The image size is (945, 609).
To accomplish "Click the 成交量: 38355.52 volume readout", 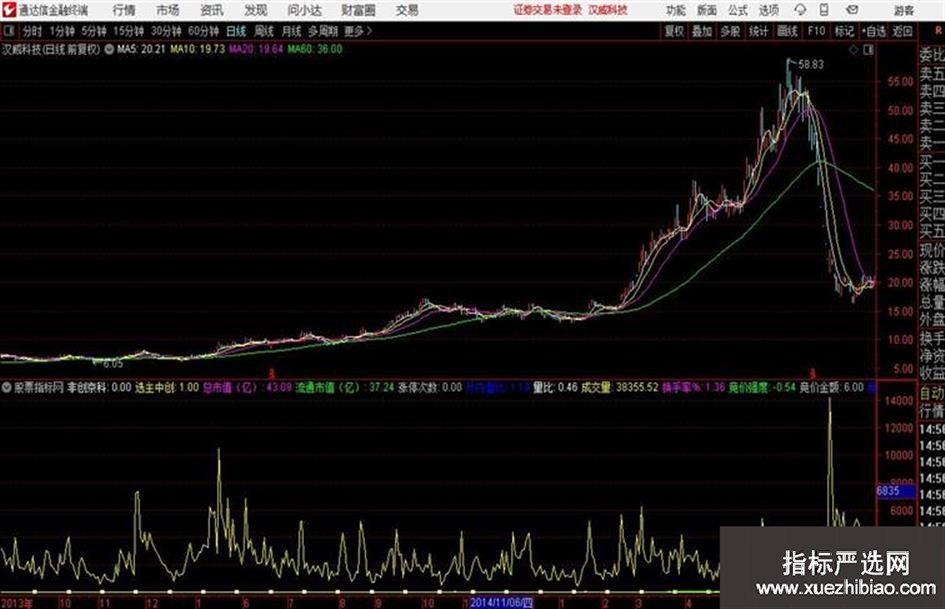I will [619, 387].
